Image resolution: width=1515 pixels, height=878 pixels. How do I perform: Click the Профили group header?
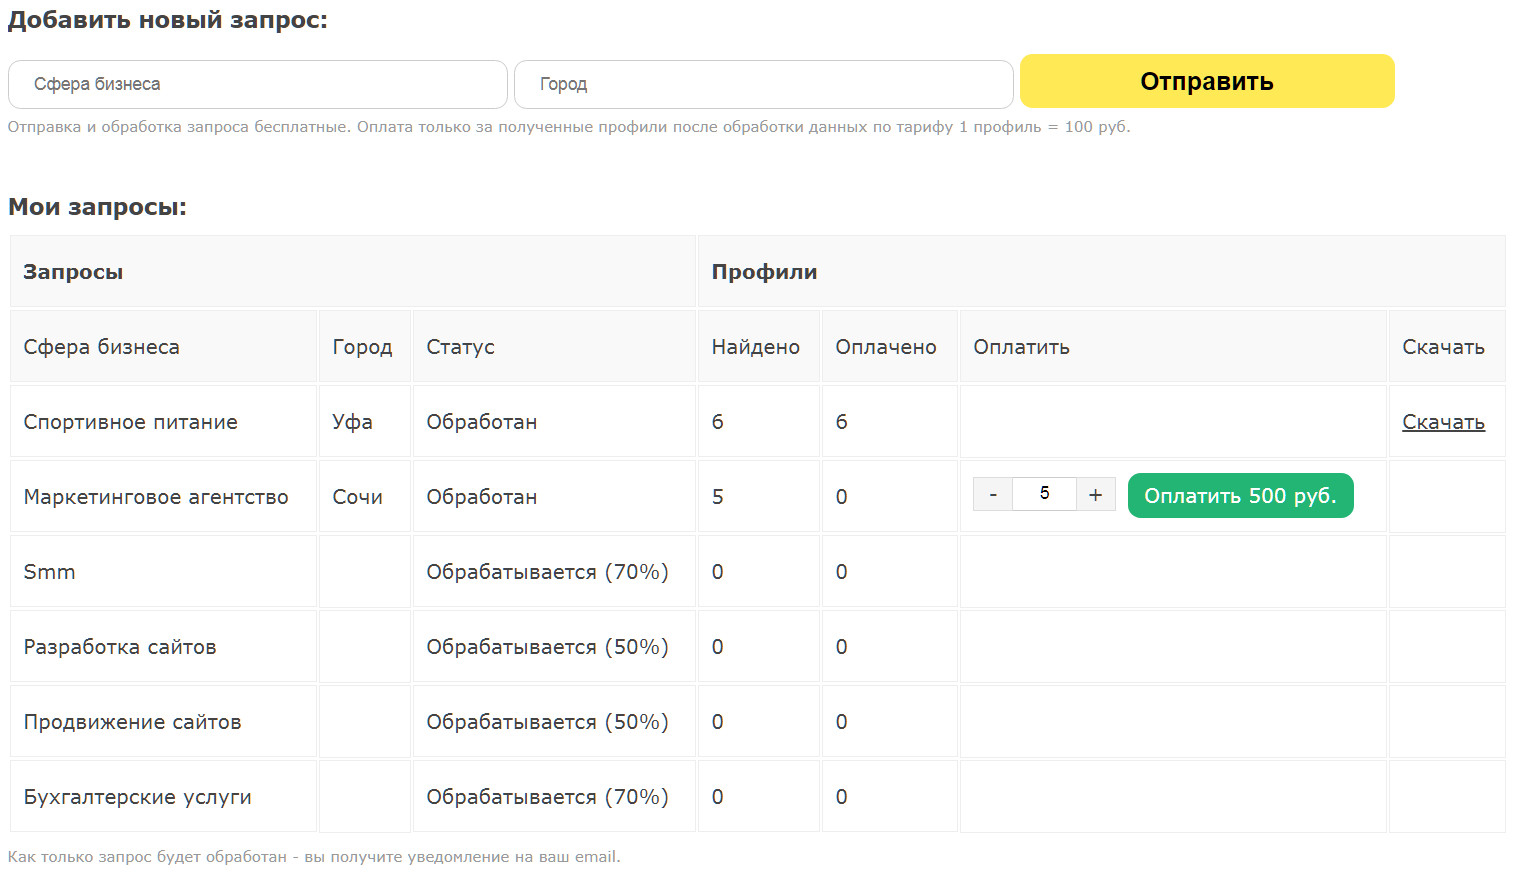pyautogui.click(x=1102, y=272)
